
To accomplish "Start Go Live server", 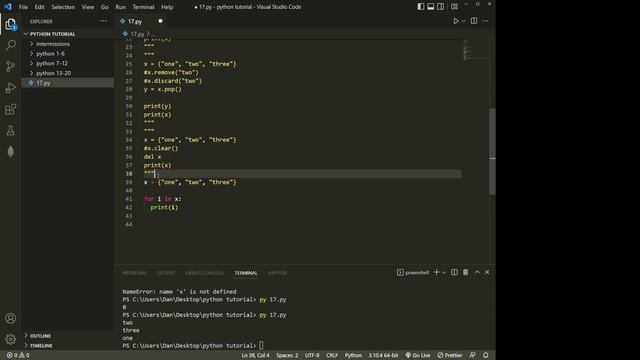I will [x=418, y=355].
